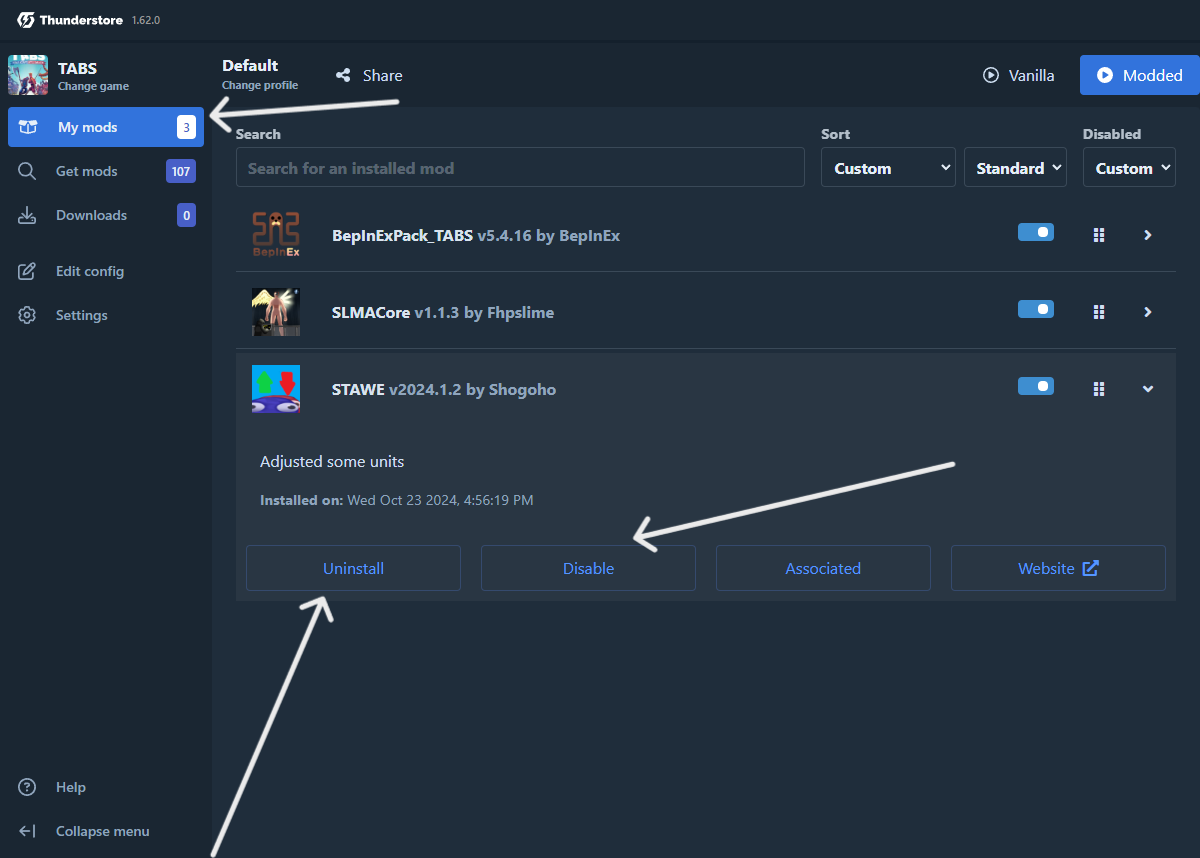
Task: Open Help page
Action: click(106, 787)
